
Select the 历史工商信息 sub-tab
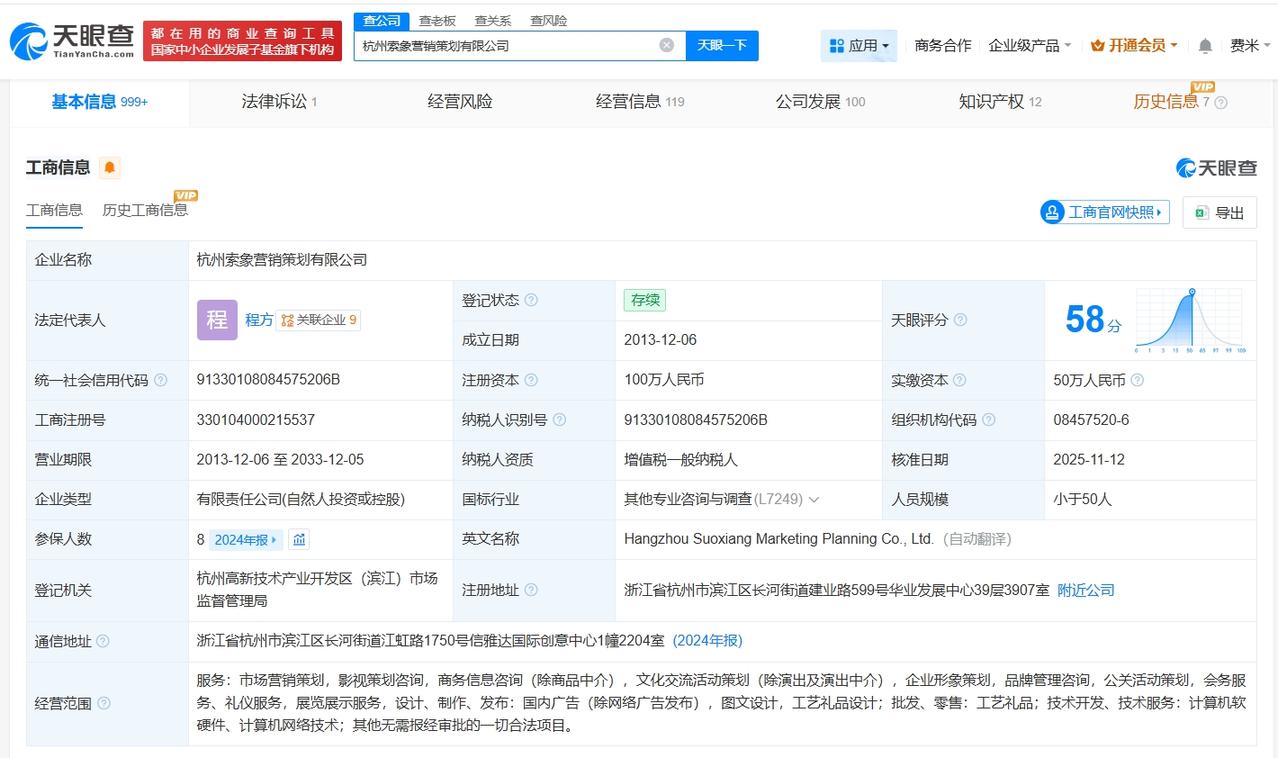click(x=145, y=210)
